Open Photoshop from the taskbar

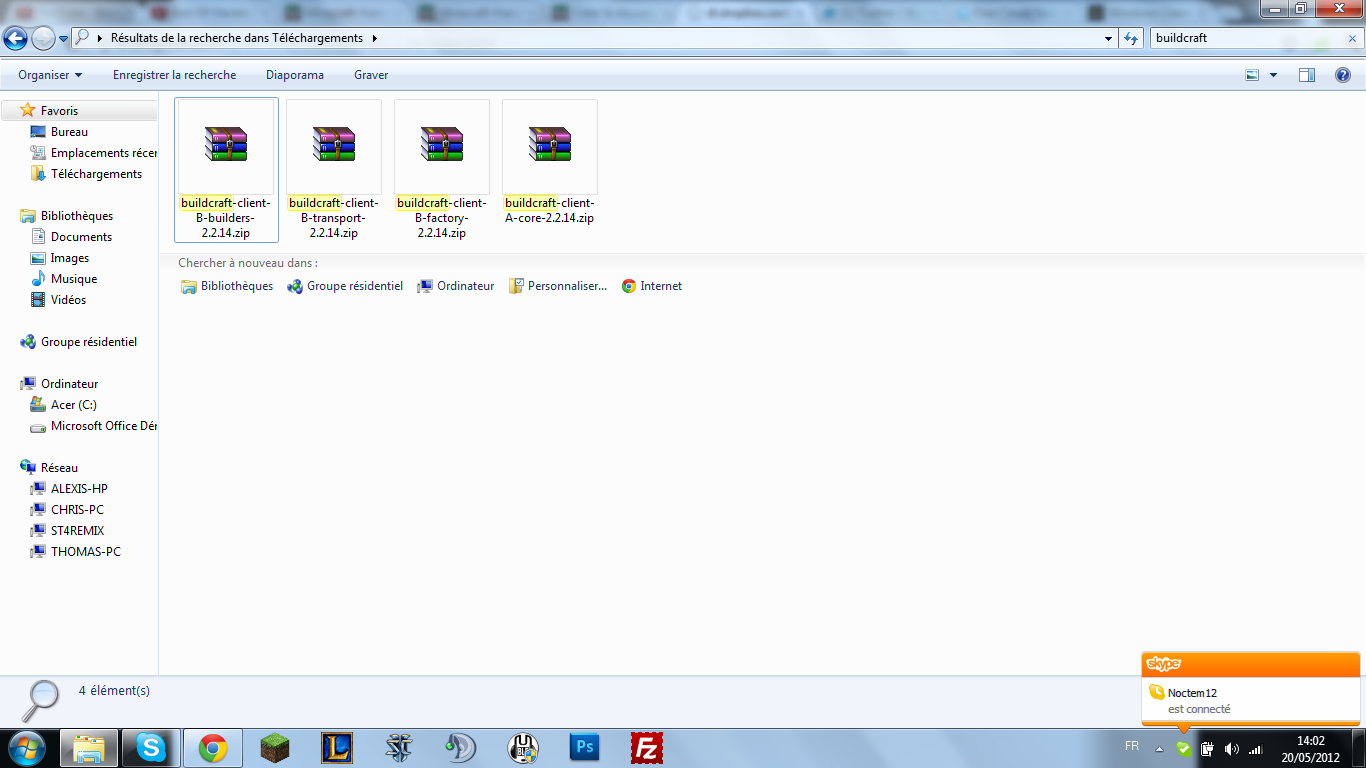585,748
